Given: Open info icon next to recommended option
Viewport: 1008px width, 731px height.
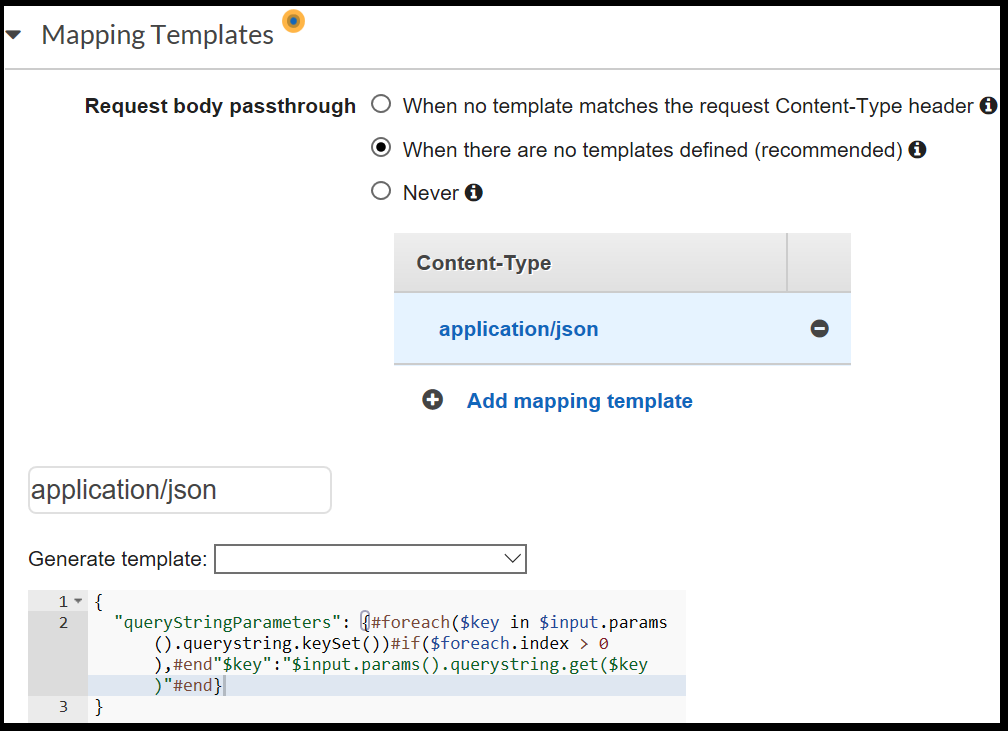Looking at the screenshot, I should point(917,150).
